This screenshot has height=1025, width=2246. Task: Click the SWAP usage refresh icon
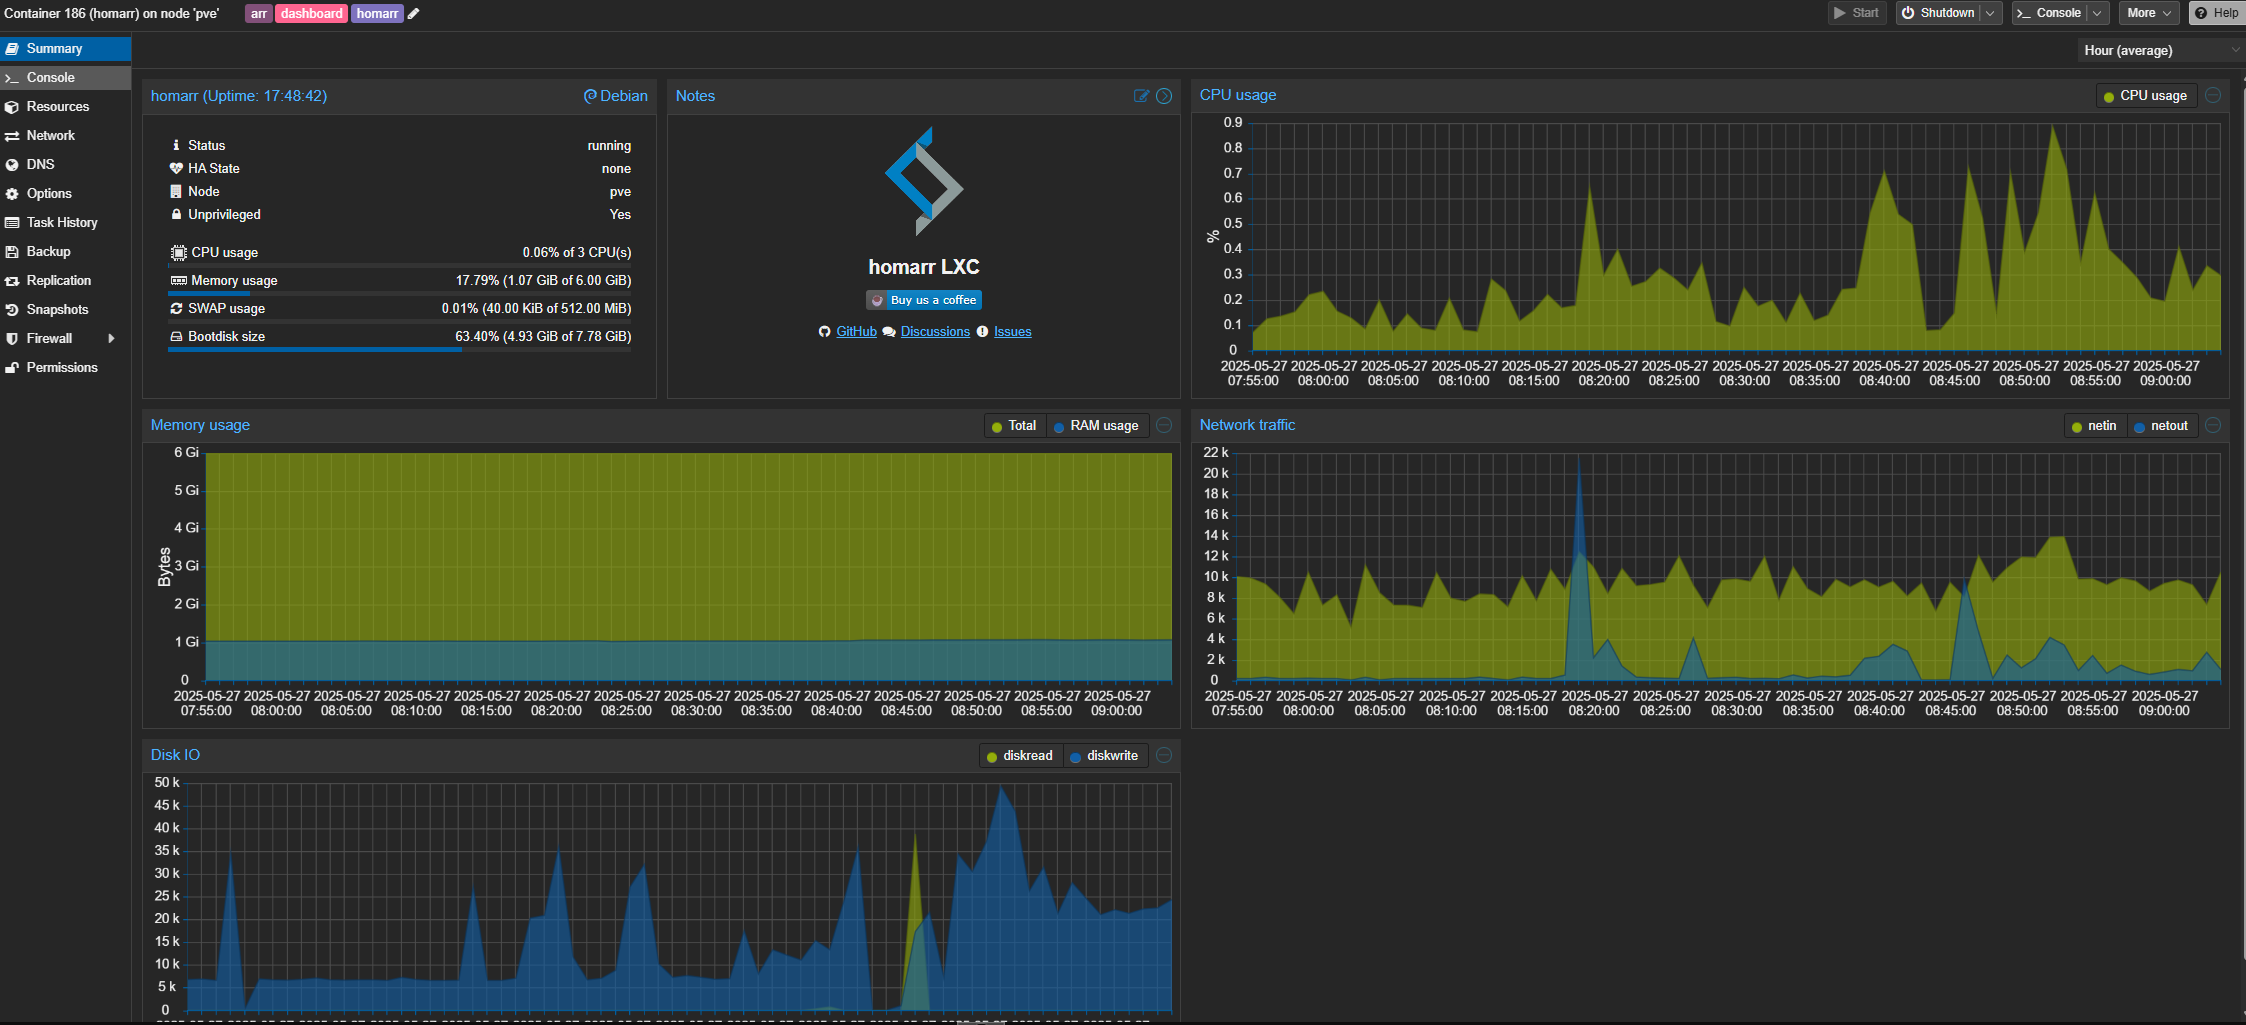pyautogui.click(x=177, y=308)
